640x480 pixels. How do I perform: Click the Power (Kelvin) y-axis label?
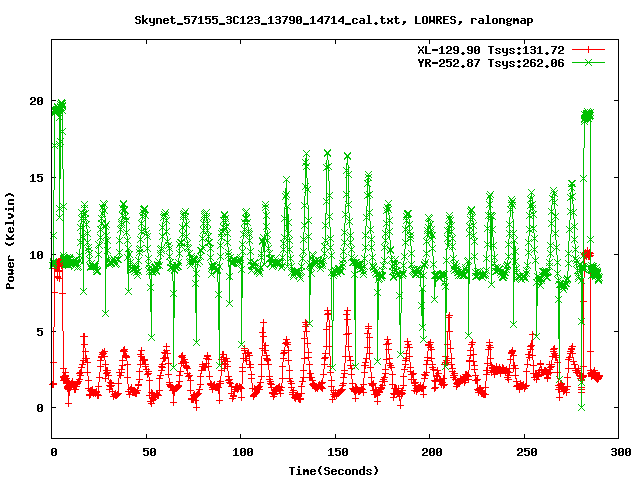tap(10, 241)
